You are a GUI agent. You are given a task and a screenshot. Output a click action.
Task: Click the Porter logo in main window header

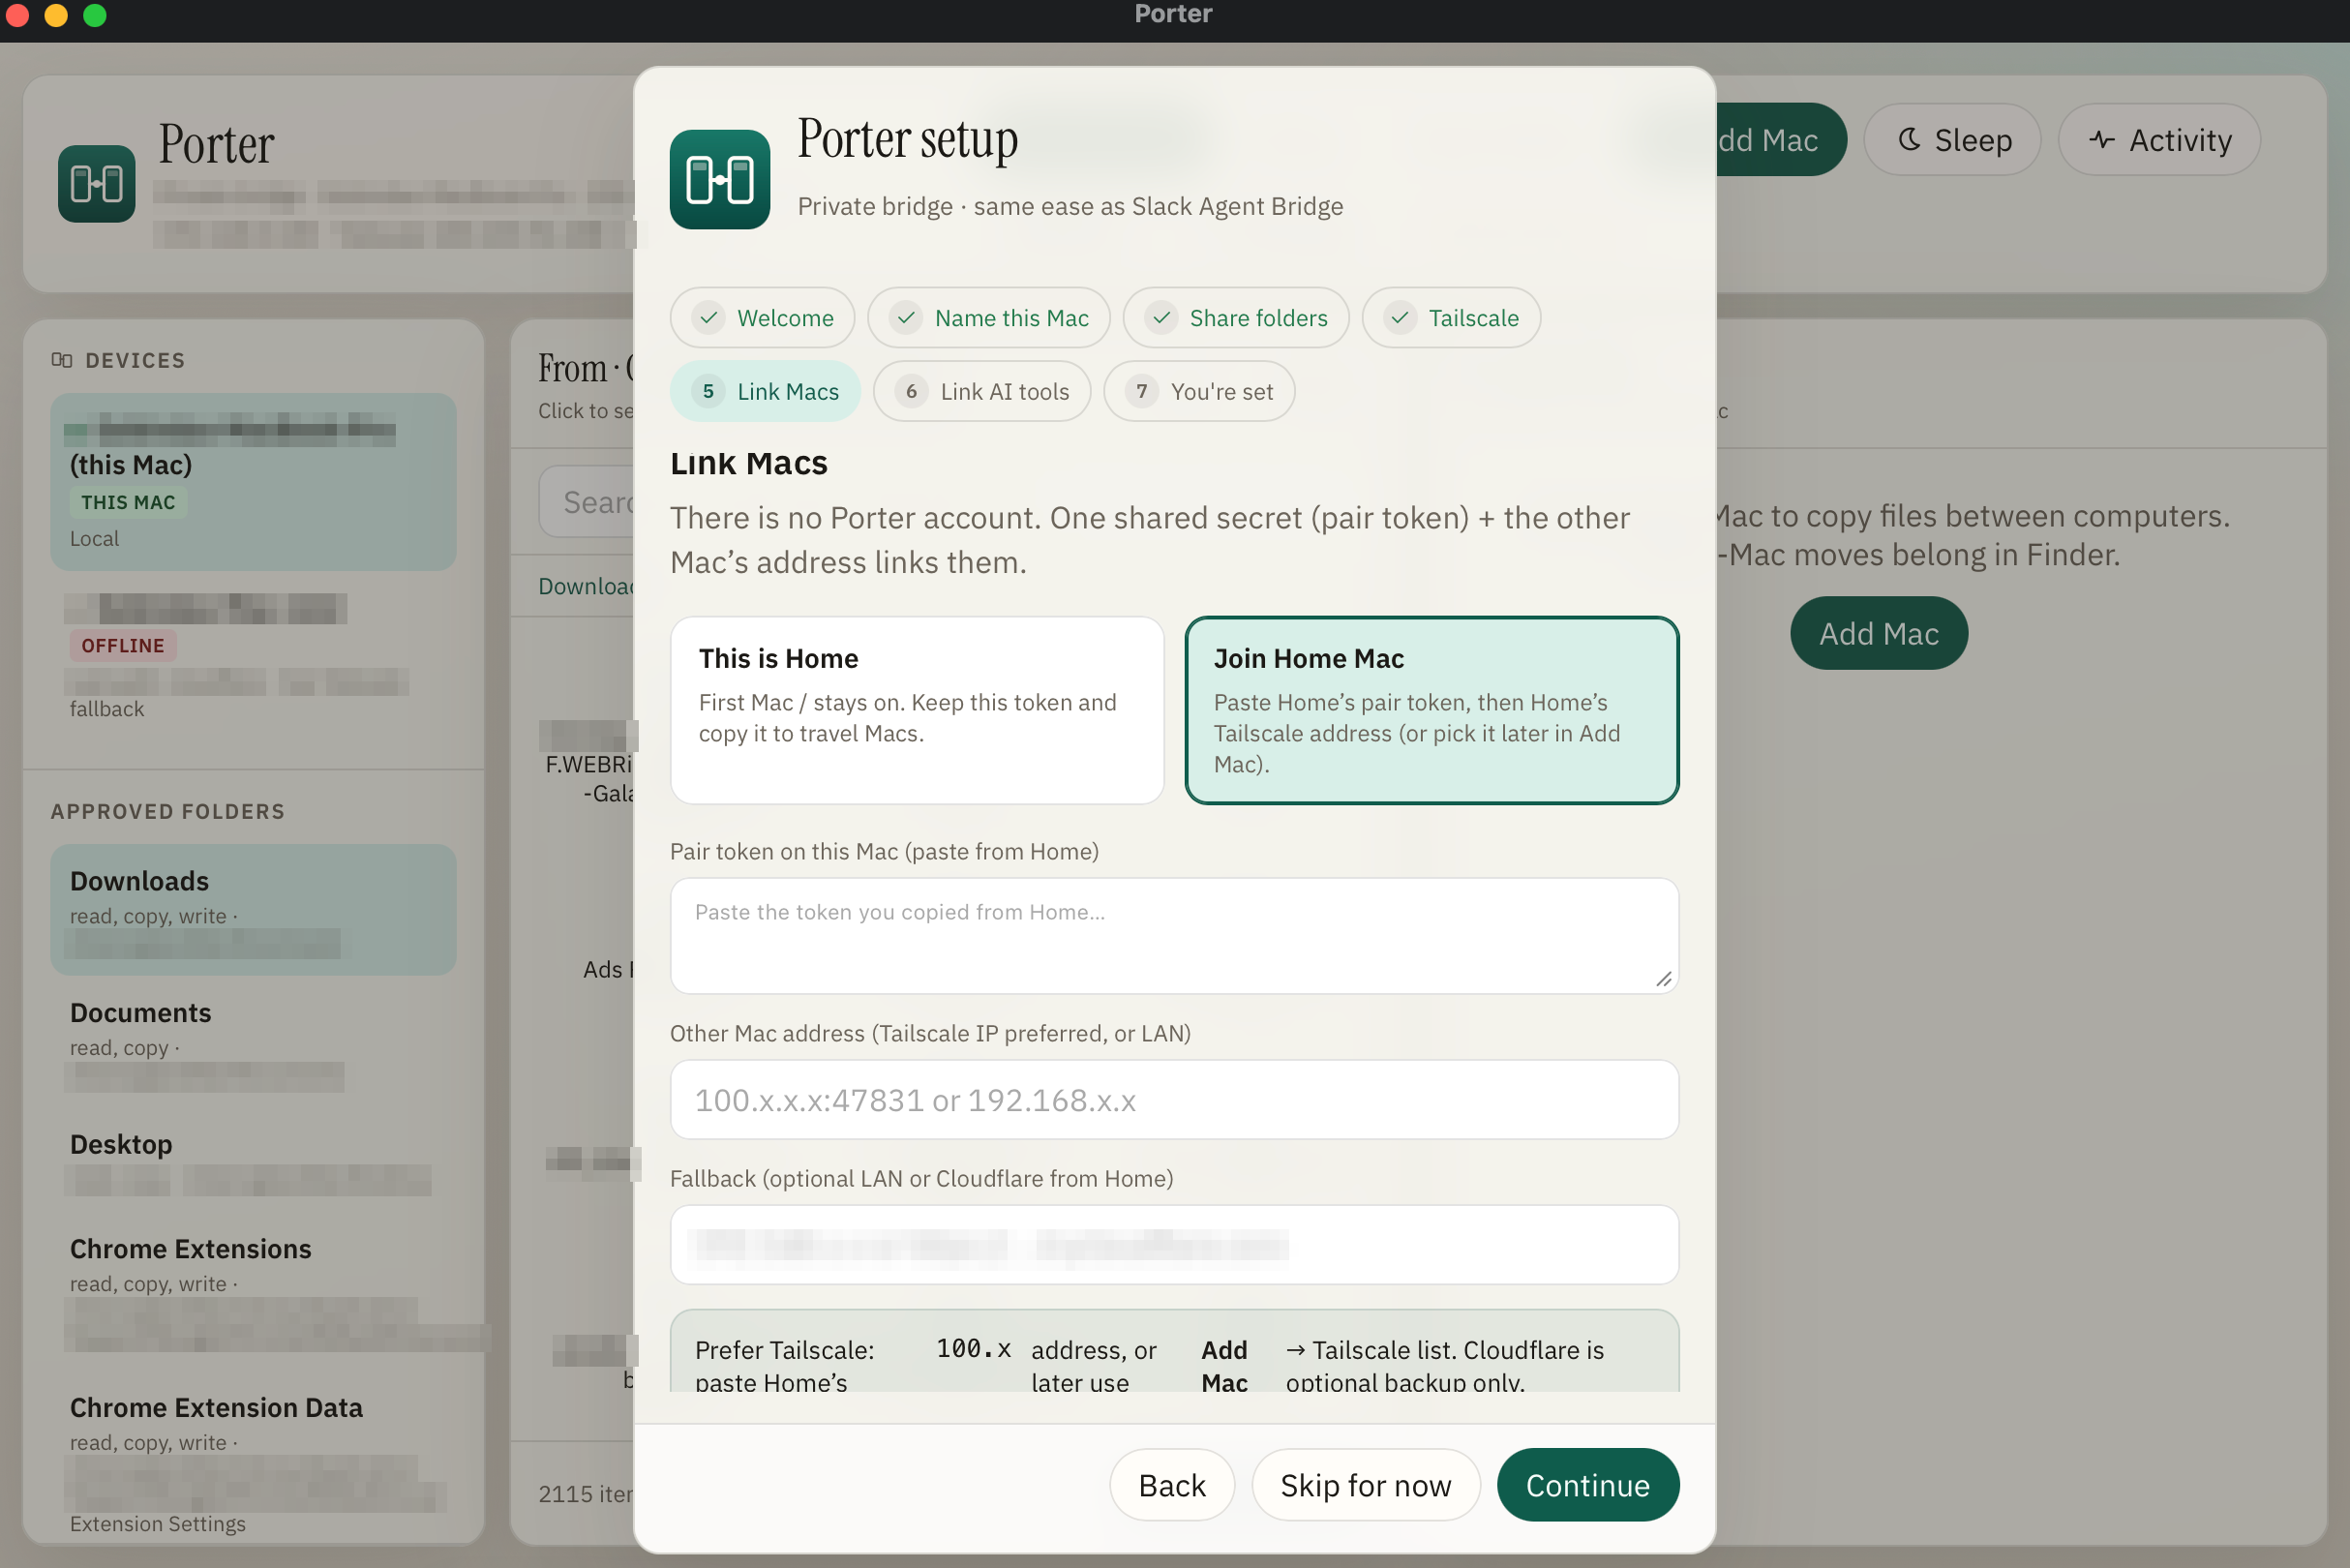click(97, 184)
